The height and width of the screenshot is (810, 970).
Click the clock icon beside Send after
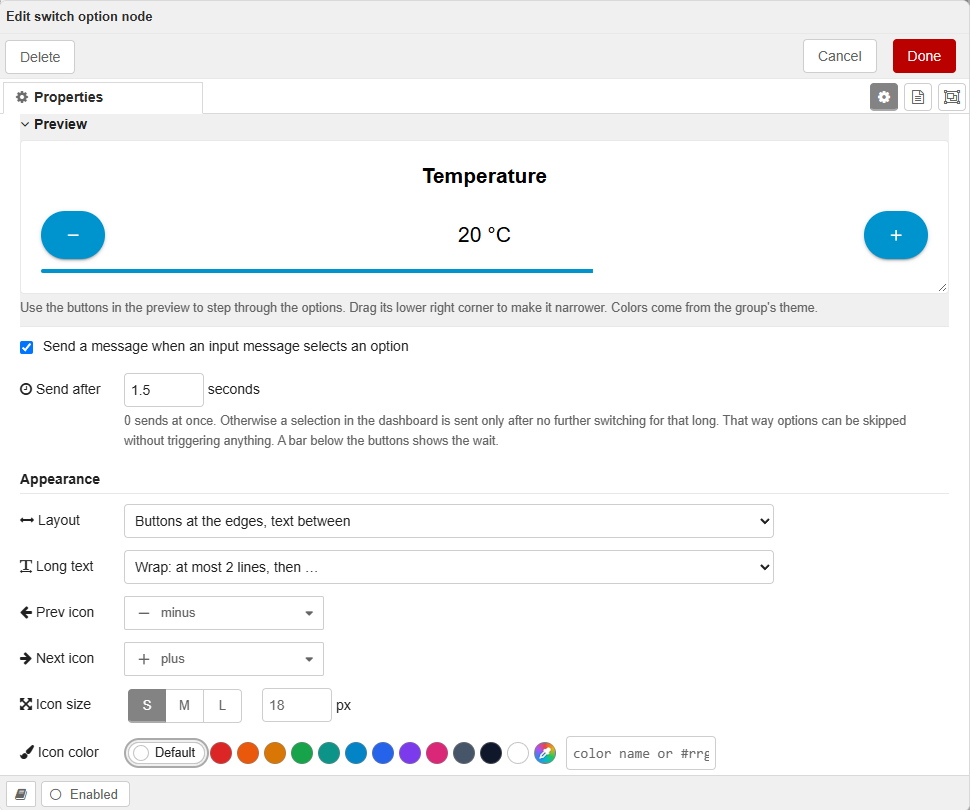click(26, 389)
